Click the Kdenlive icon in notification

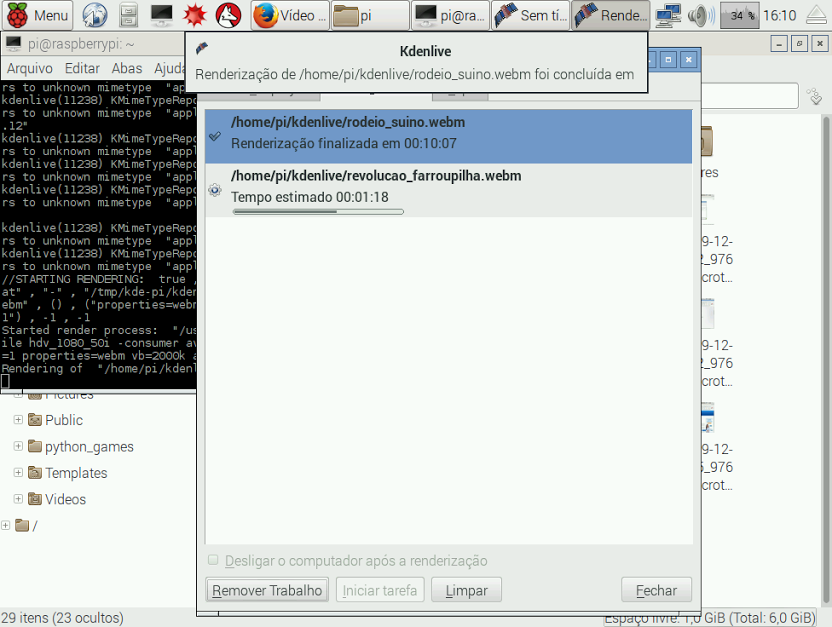[202, 49]
